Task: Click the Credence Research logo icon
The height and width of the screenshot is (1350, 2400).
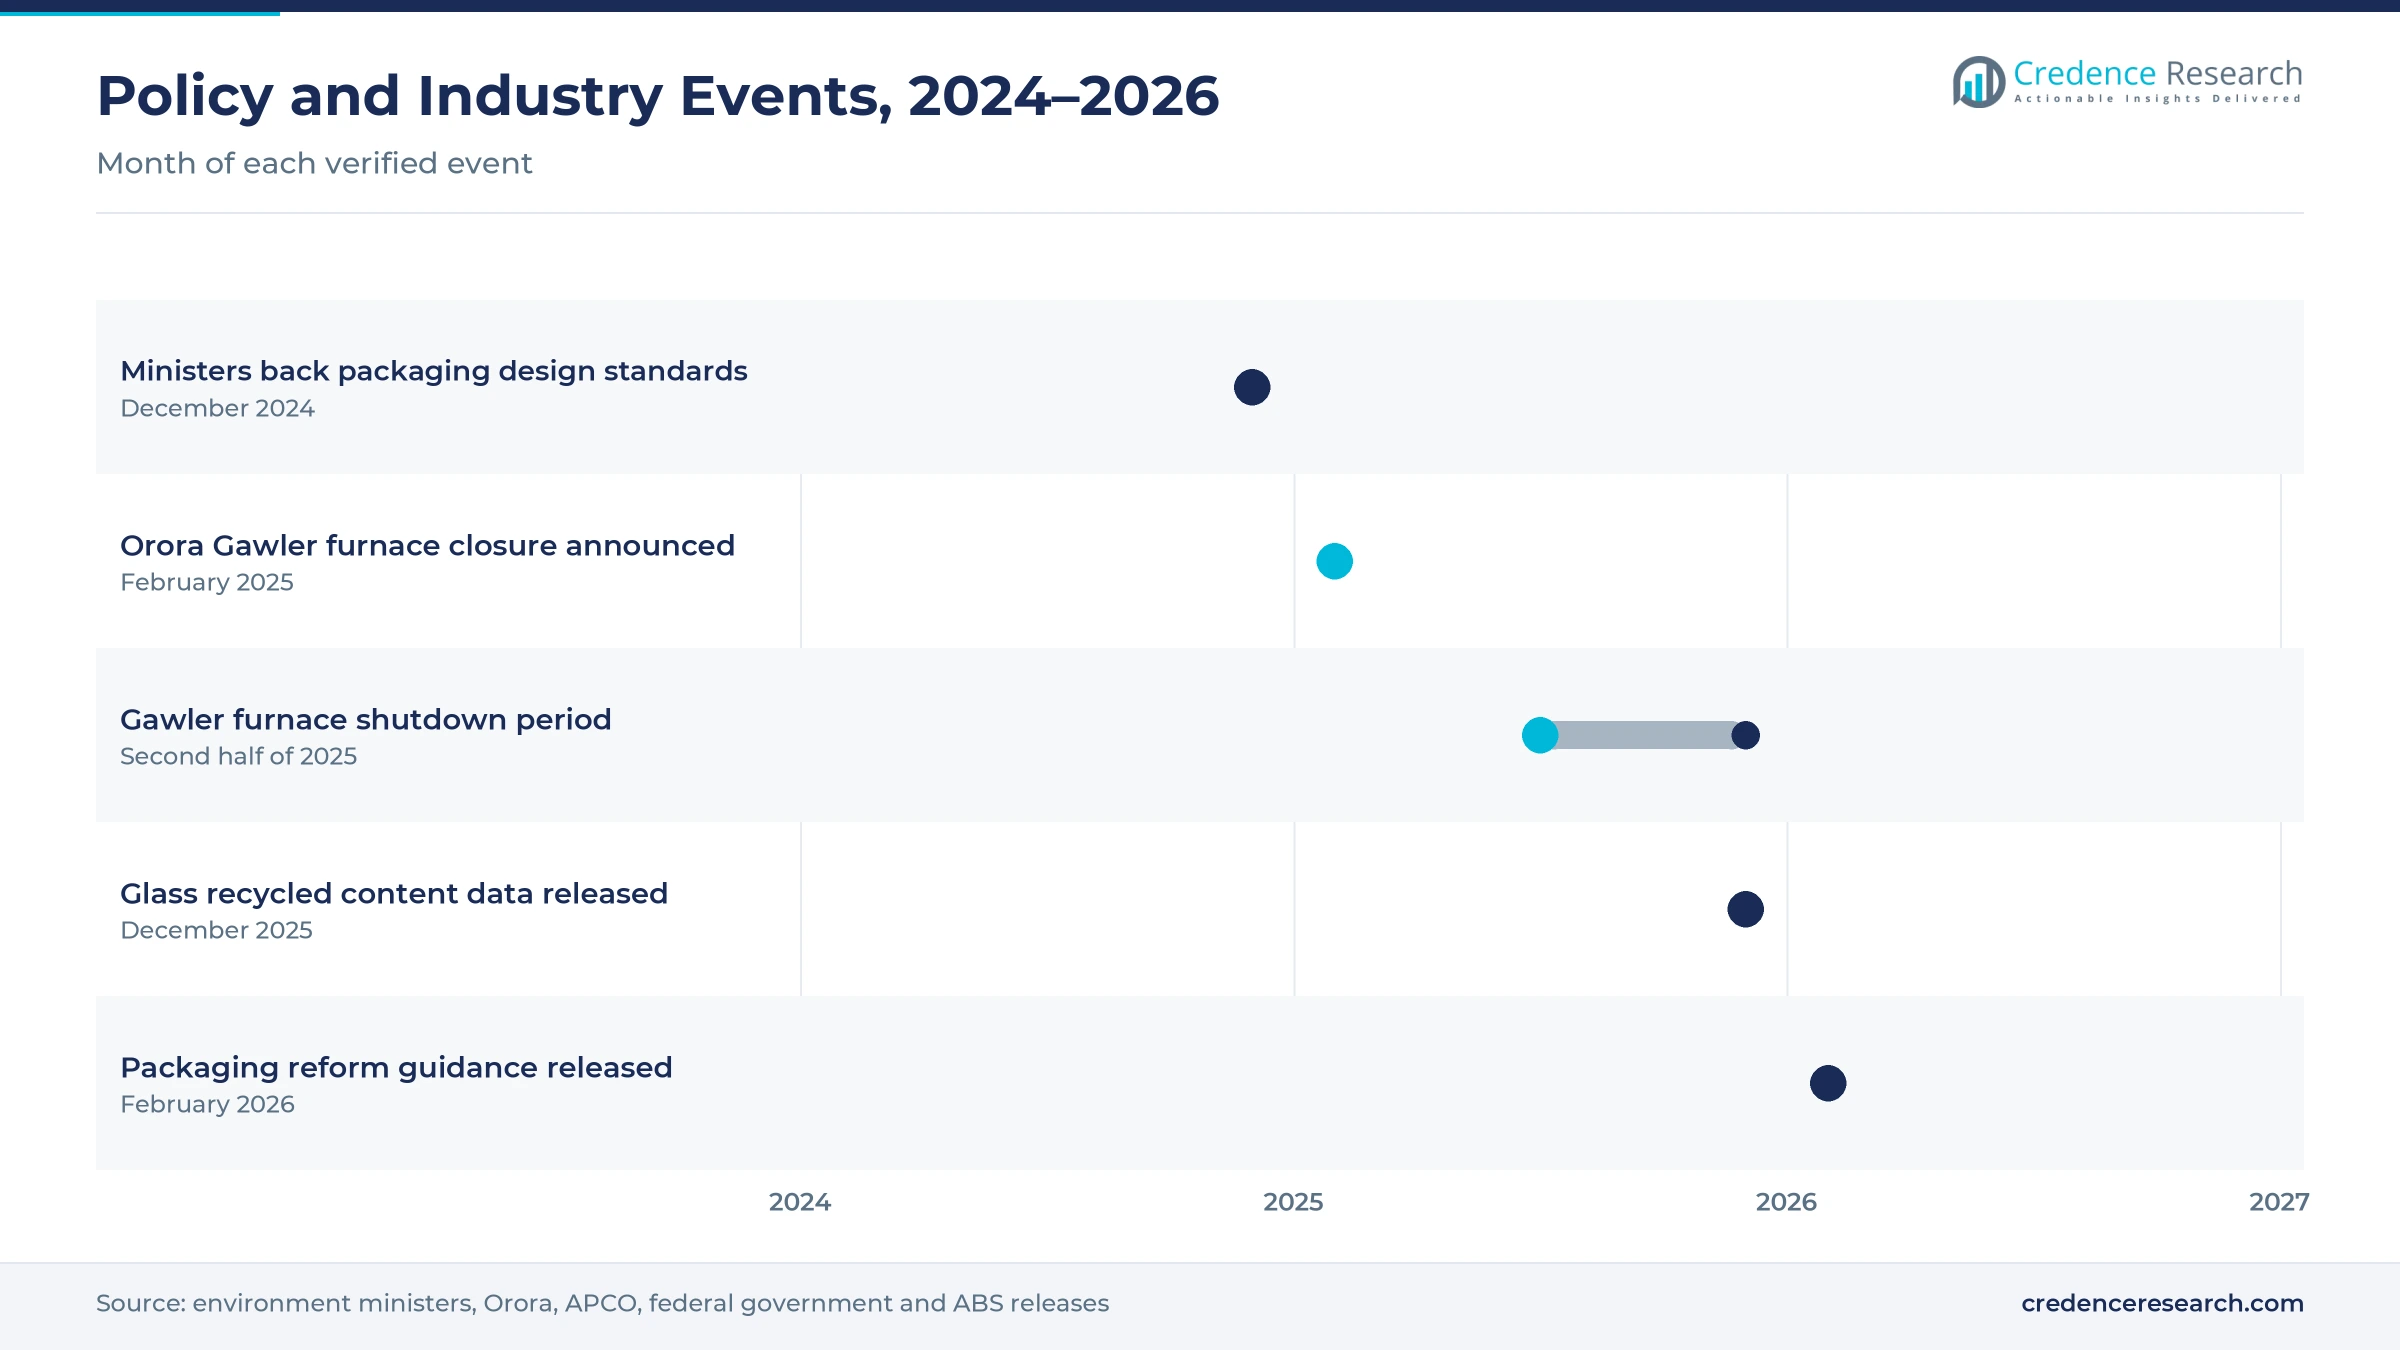Action: pyautogui.click(x=1979, y=82)
